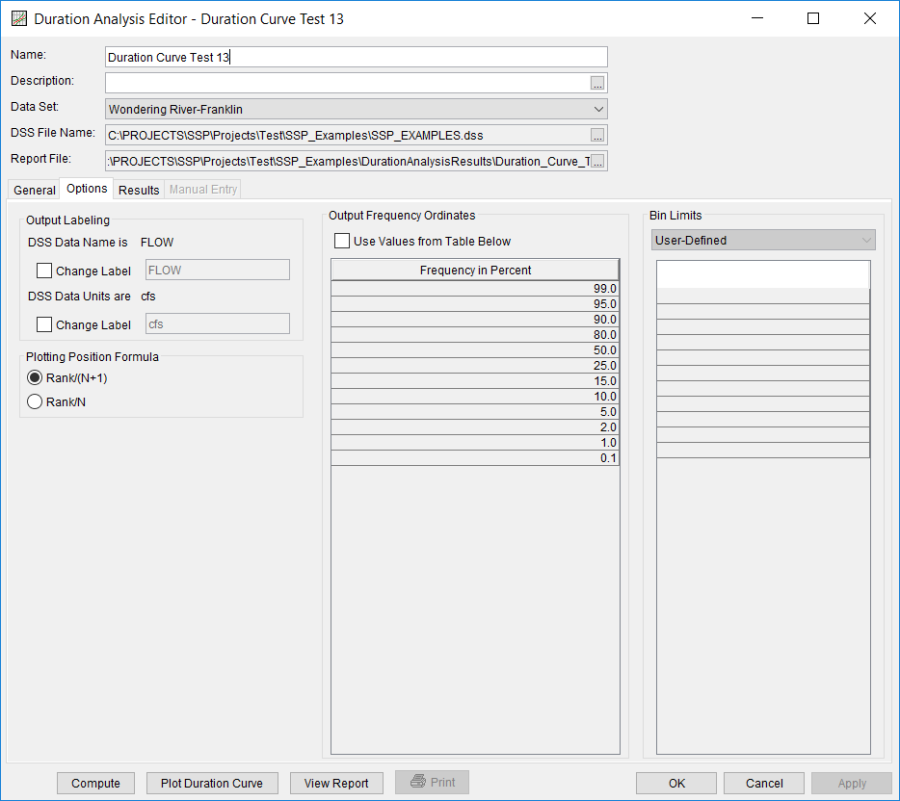
Task: Click the FLOW label text field
Action: [x=218, y=270]
